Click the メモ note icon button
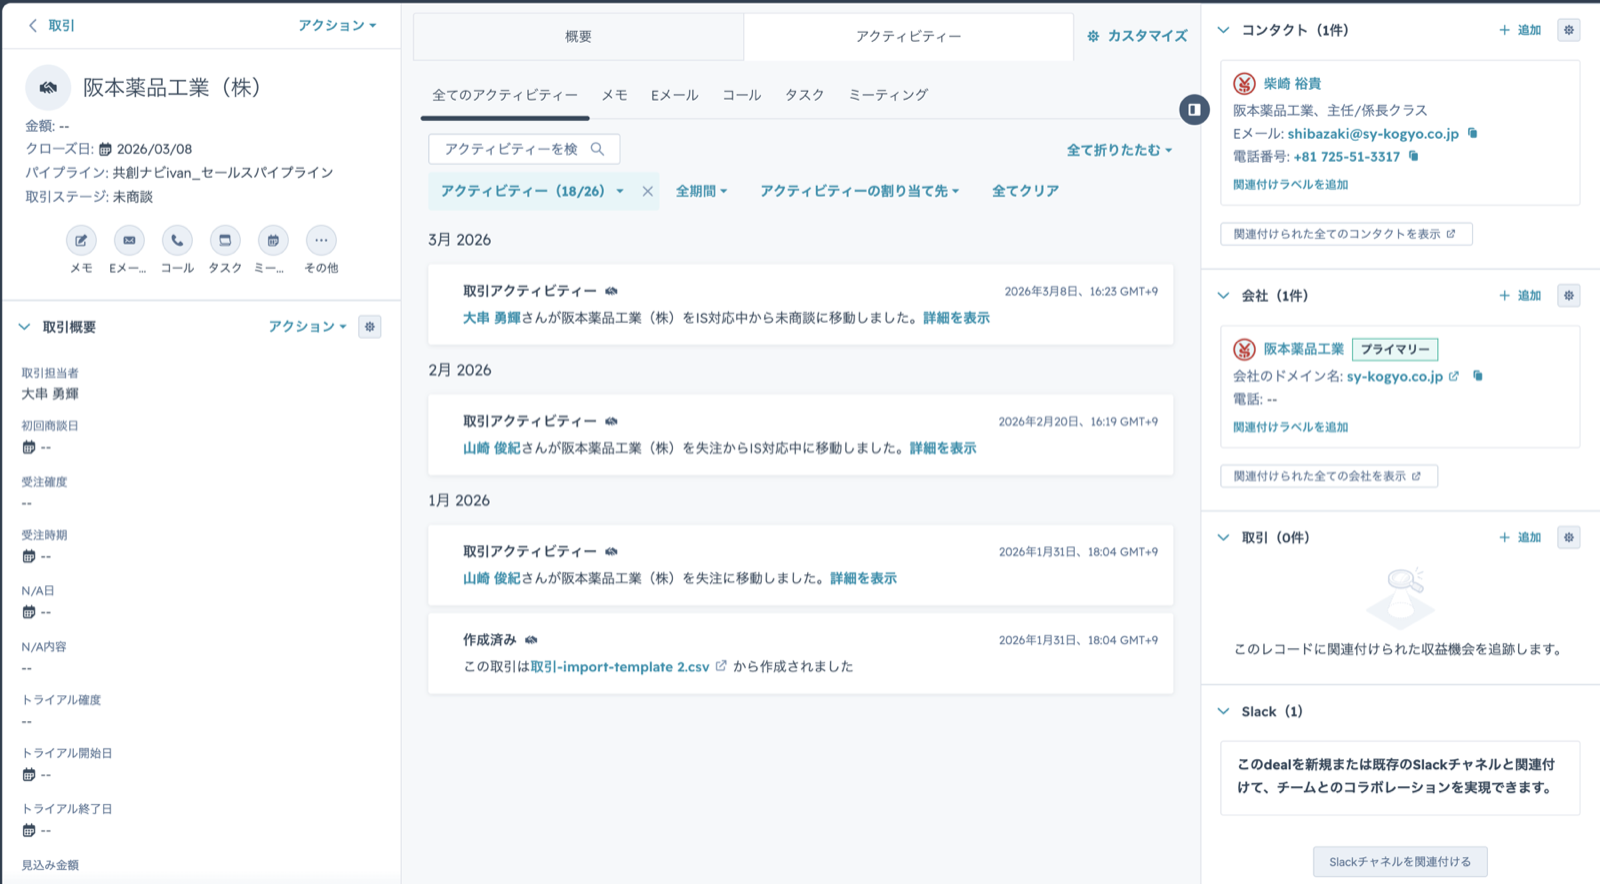Viewport: 1600px width, 884px height. tap(81, 240)
